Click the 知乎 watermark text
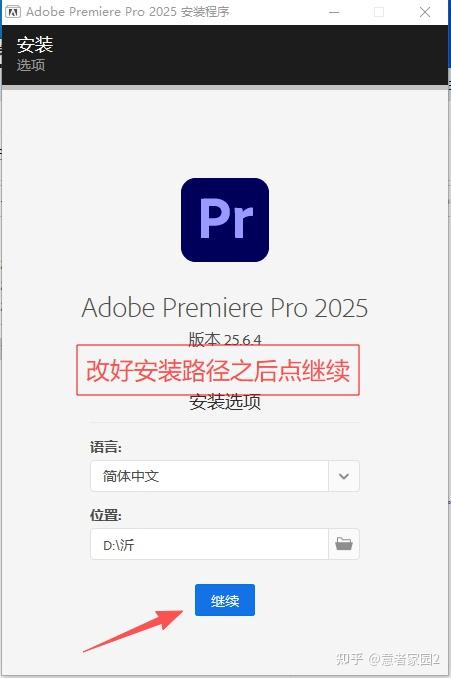The image size is (451, 678). 349,659
